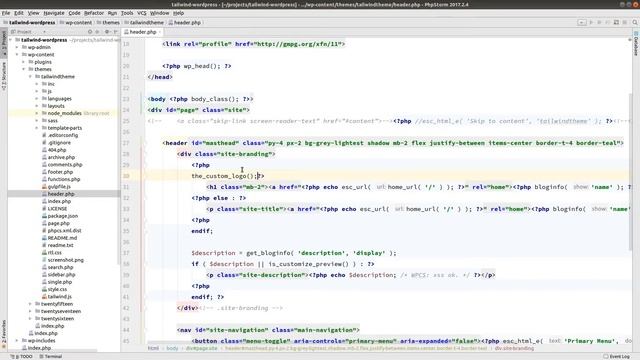Viewport: 640px width, 360px height.
Task: Click the sass folder icon
Action: pyautogui.click(x=44, y=121)
